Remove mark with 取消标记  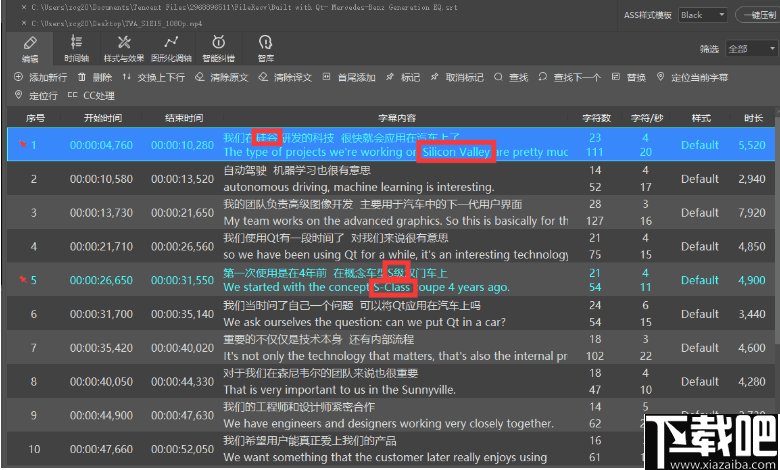tap(457, 77)
